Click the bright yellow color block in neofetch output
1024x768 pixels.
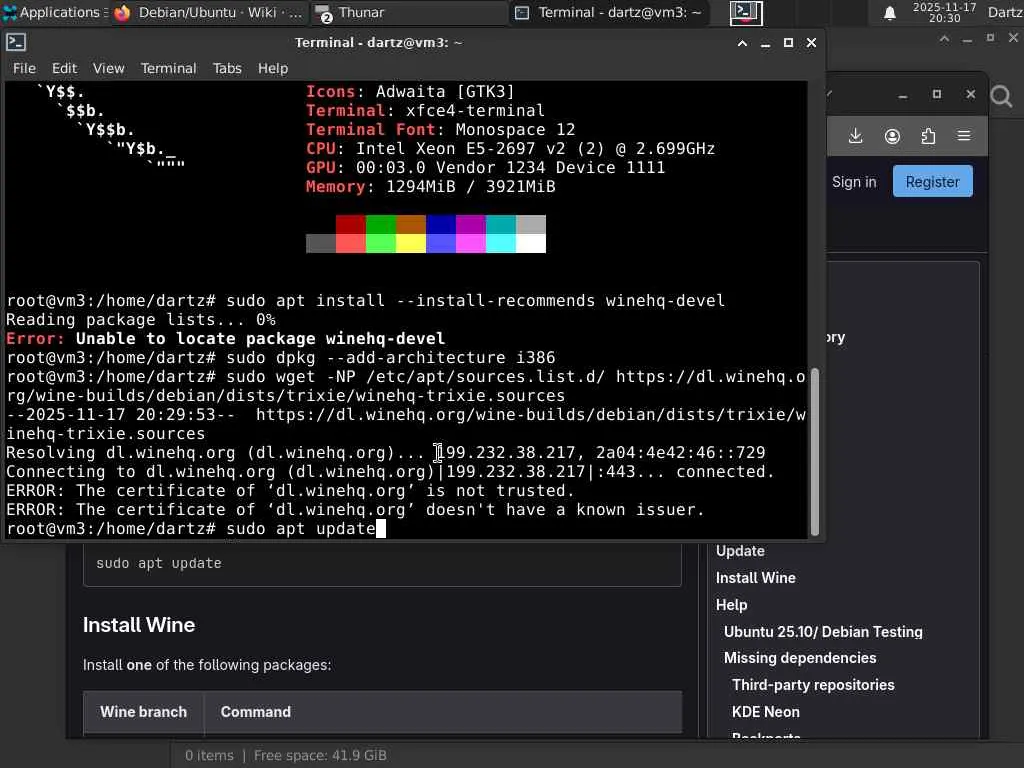point(411,243)
